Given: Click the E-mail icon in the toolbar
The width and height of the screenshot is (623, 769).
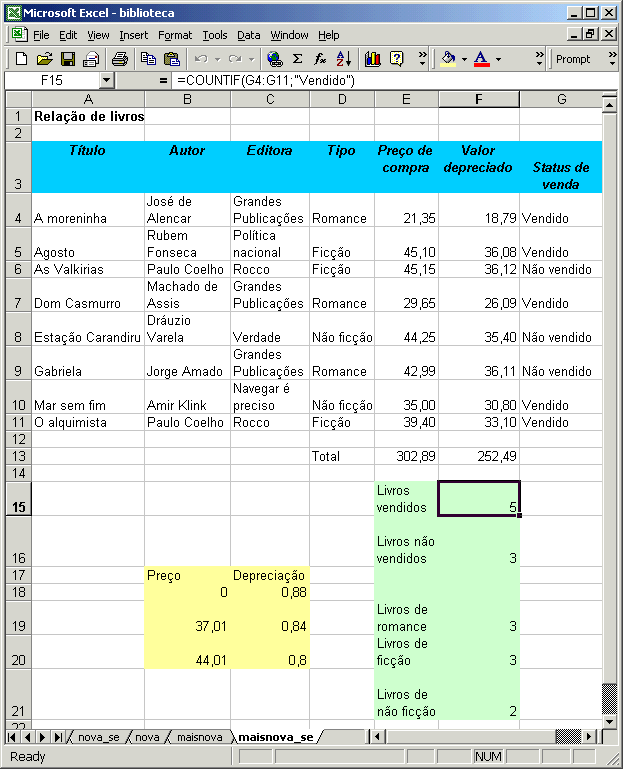Looking at the screenshot, I should click(91, 59).
